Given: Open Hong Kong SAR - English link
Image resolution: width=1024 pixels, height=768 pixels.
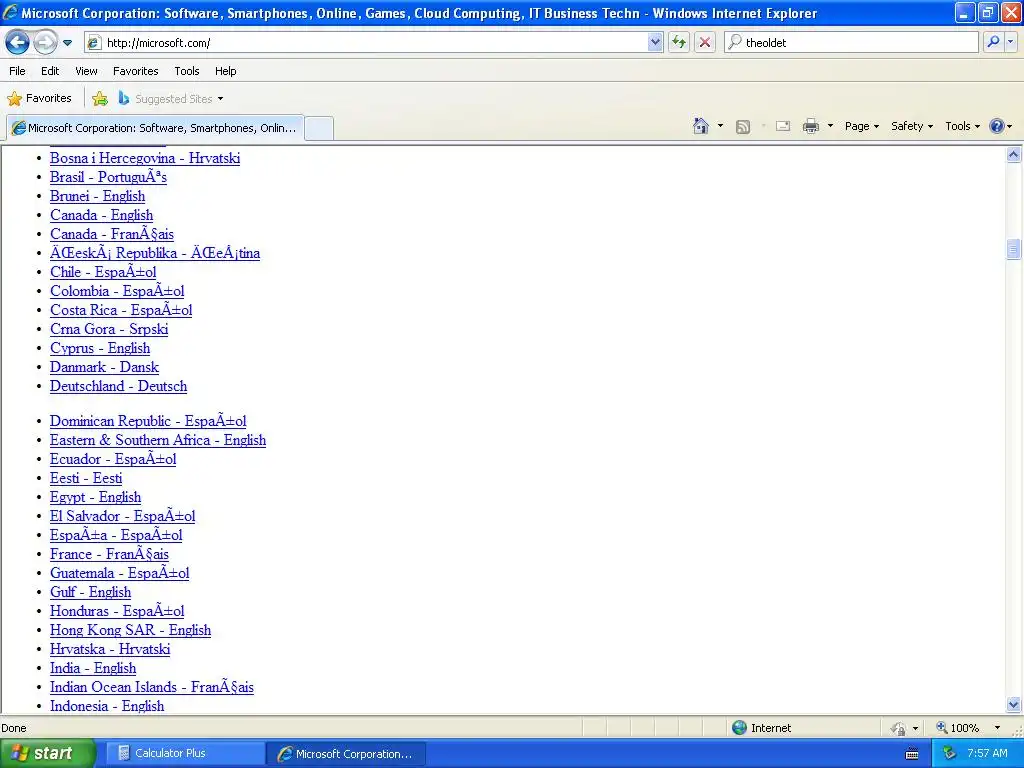Looking at the screenshot, I should [131, 630].
